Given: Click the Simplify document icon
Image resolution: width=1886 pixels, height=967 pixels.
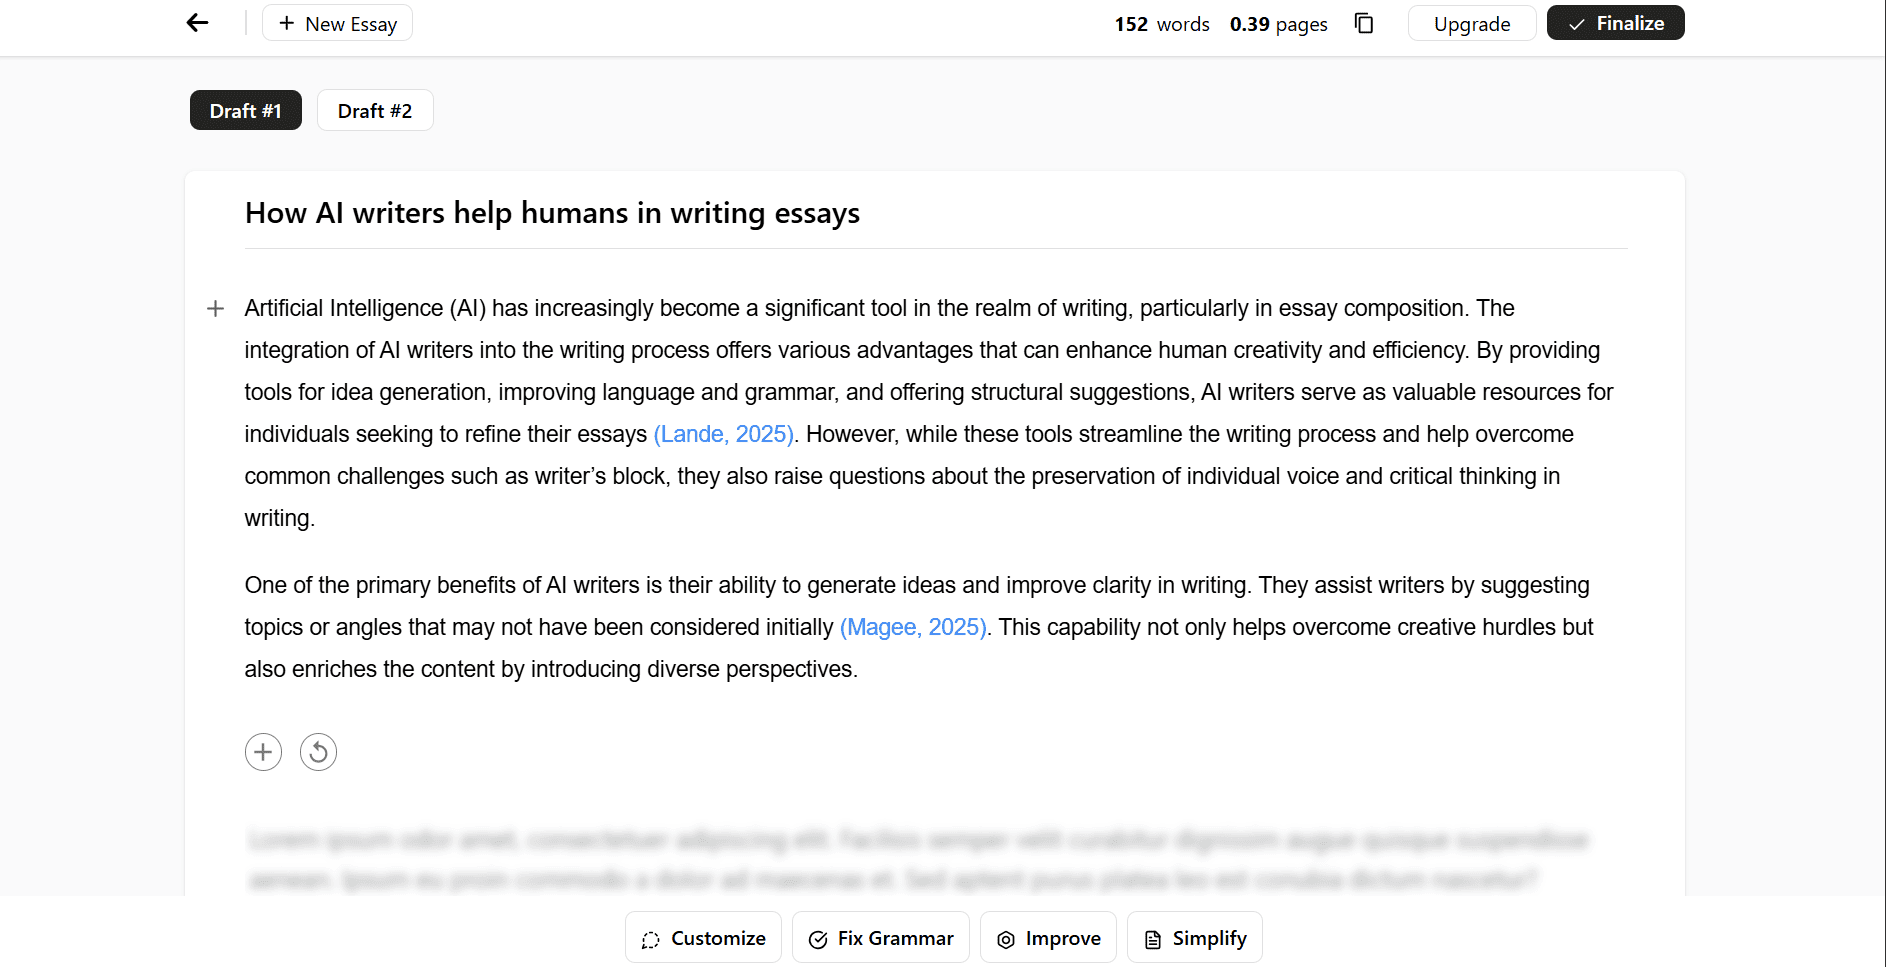Looking at the screenshot, I should point(1151,938).
